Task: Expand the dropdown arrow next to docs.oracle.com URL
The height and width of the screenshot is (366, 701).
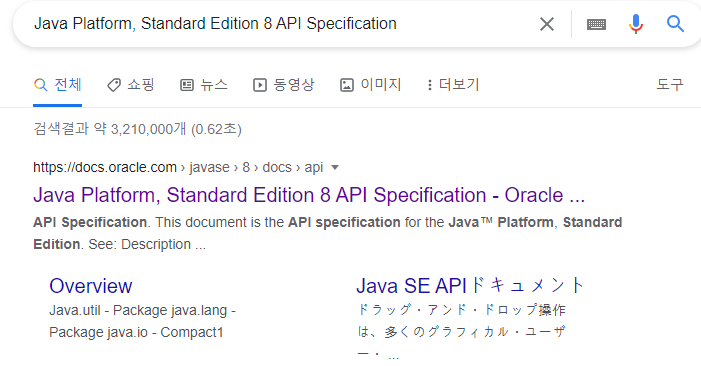Action: 335,168
